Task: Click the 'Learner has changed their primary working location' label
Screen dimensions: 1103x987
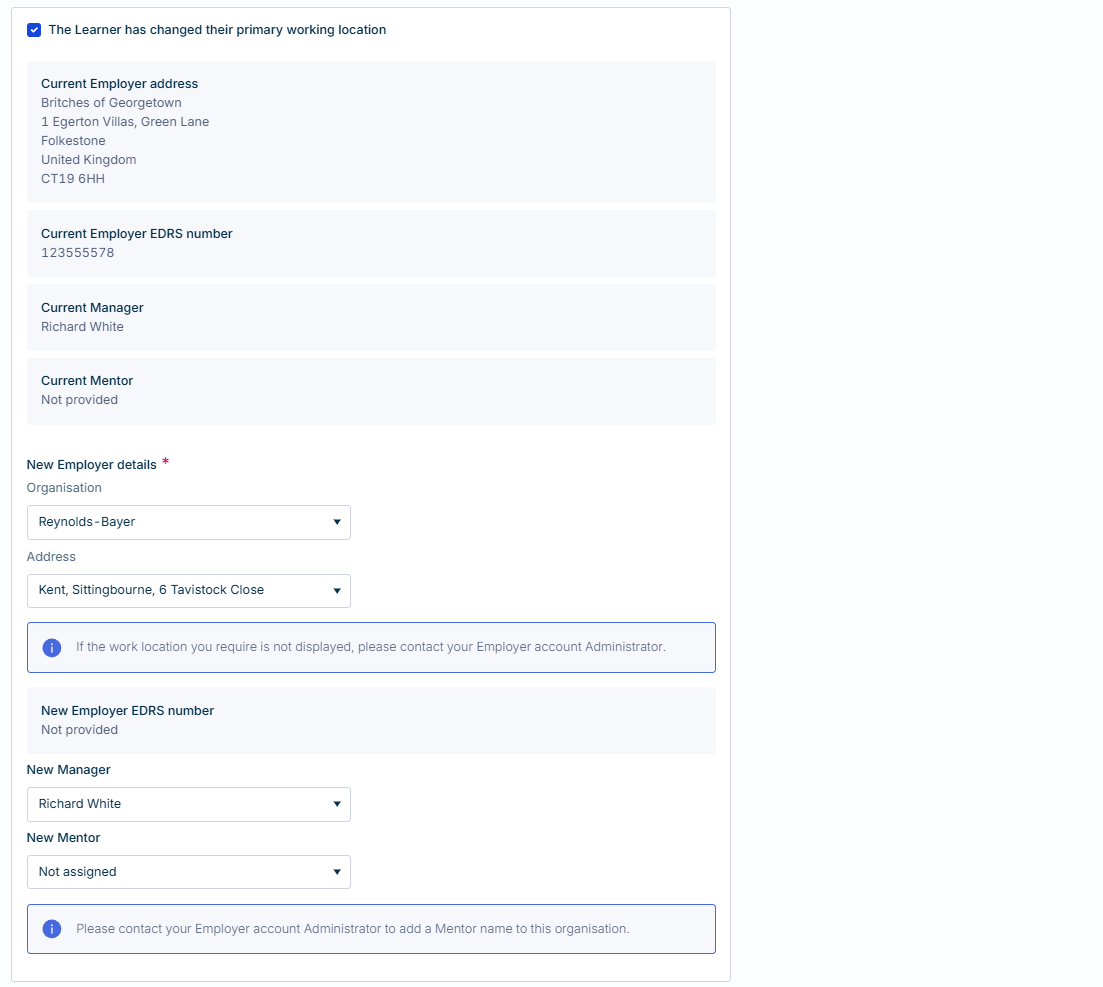Action: click(x=217, y=30)
